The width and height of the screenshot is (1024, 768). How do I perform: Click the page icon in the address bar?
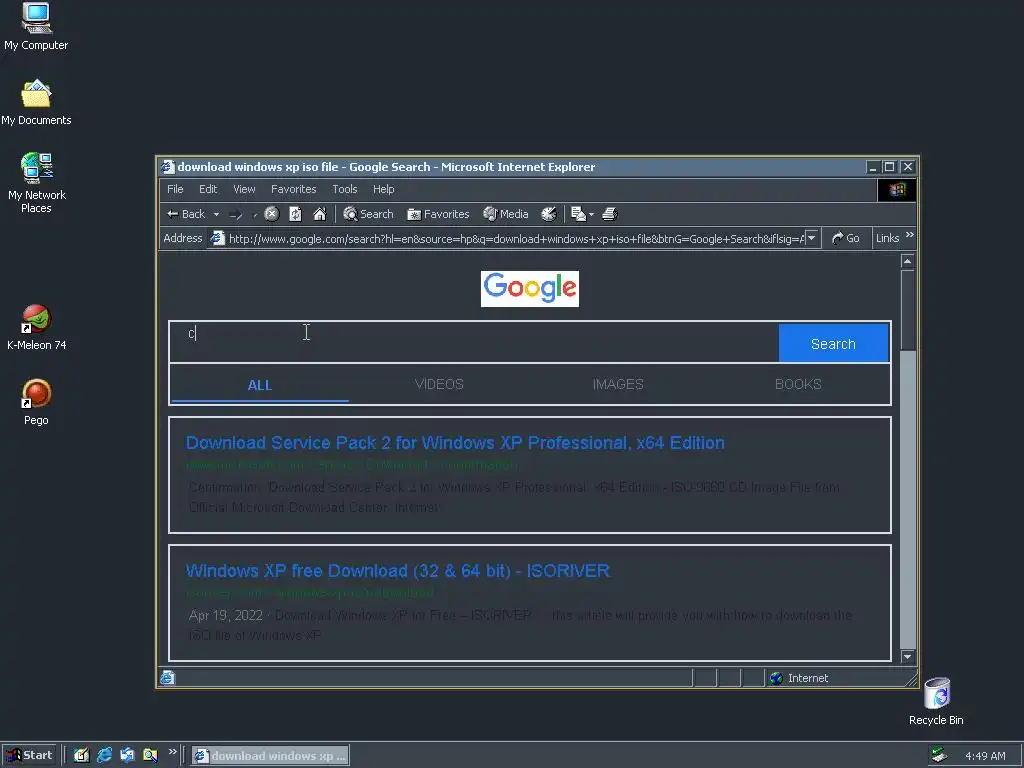[217, 239]
